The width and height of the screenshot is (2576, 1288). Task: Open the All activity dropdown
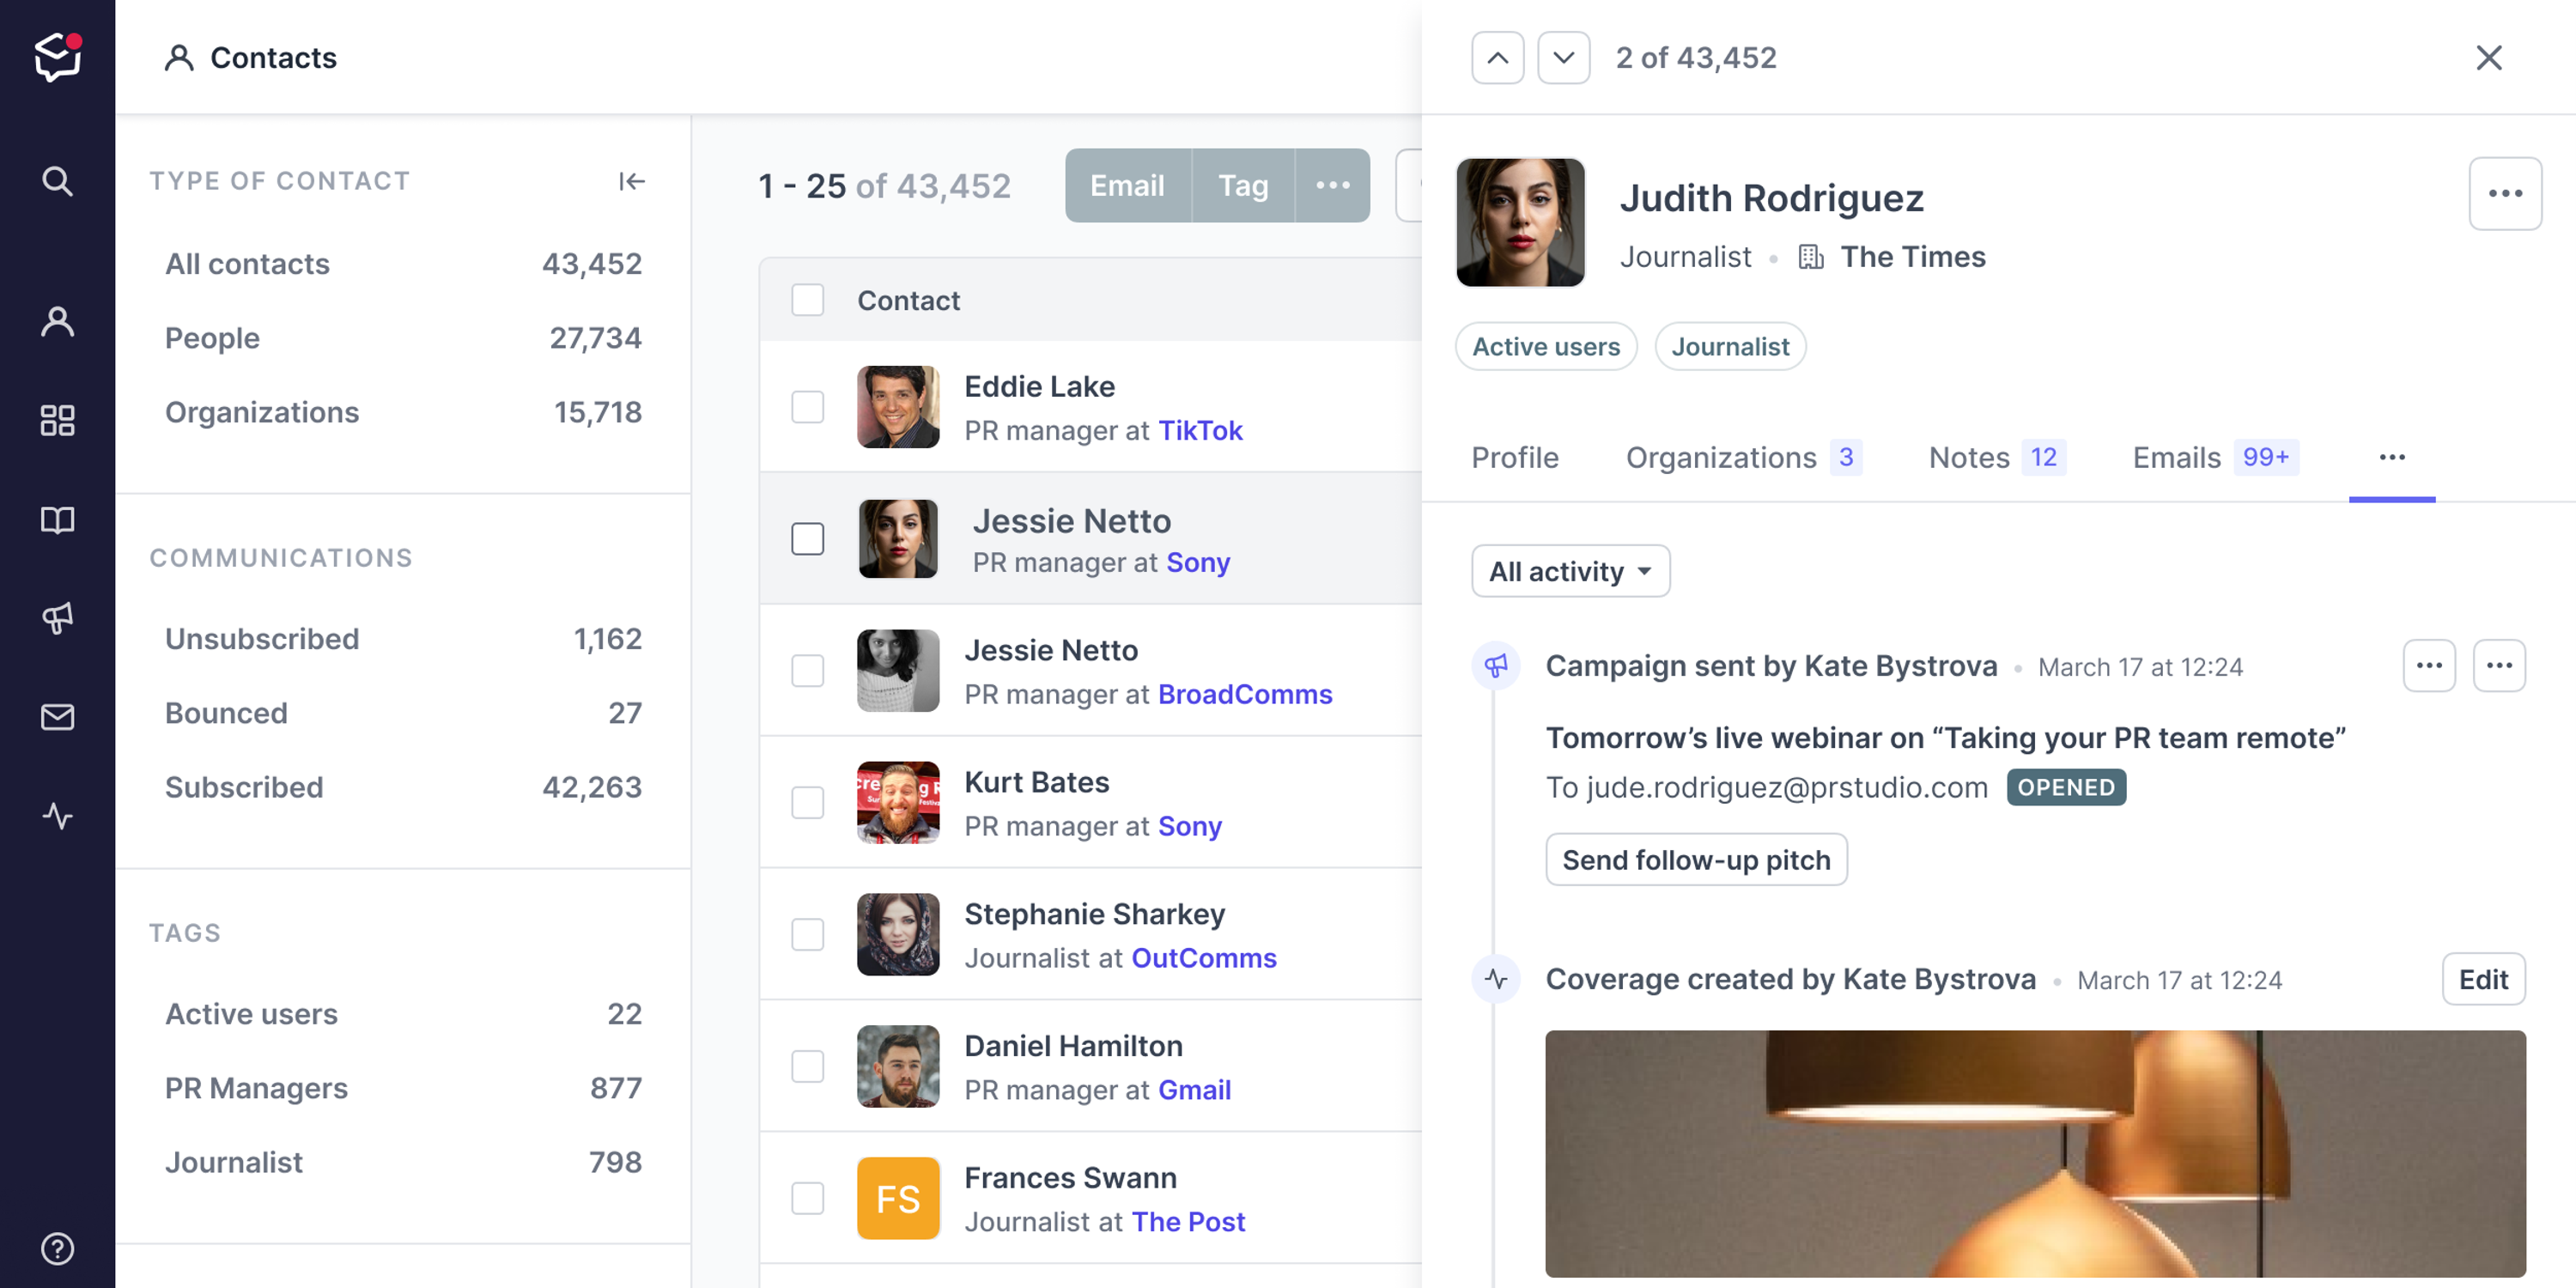(1569, 571)
